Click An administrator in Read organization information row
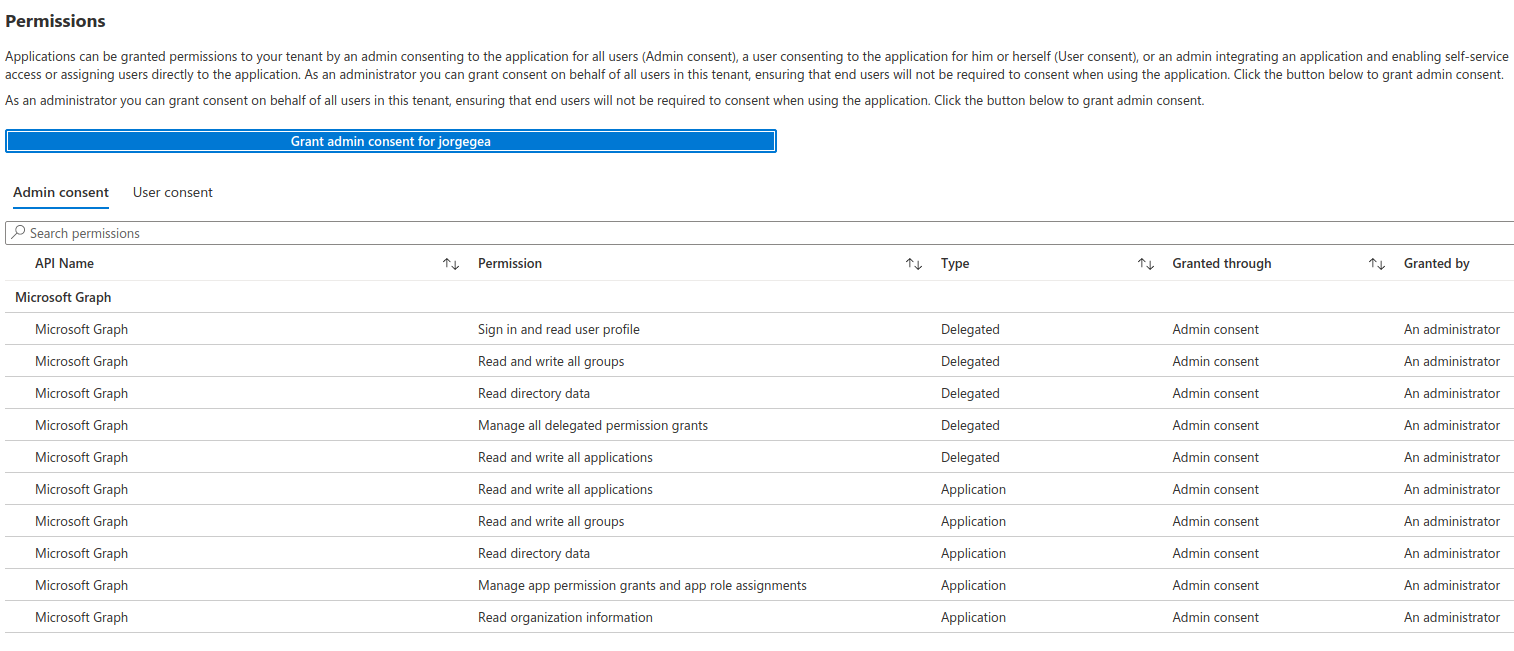This screenshot has width=1514, height=651. (1452, 617)
